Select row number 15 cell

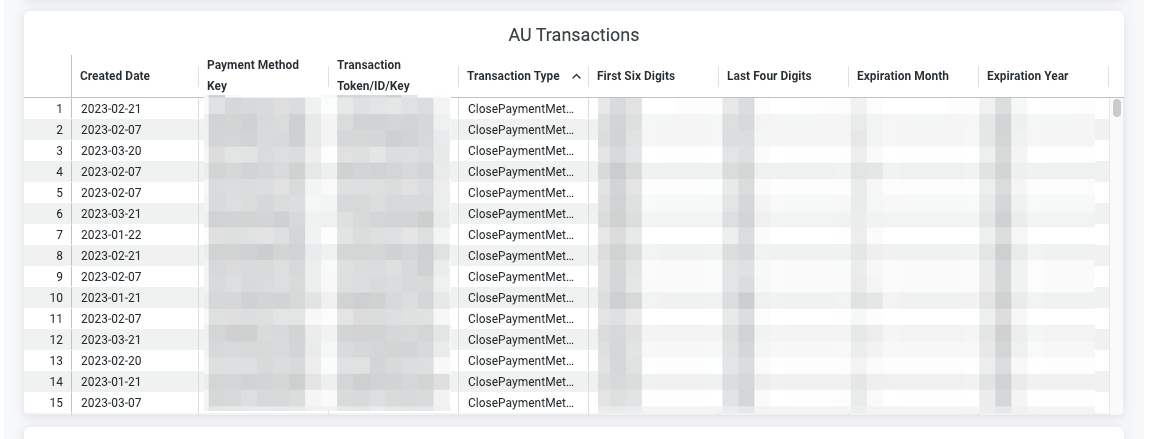[x=48, y=403]
